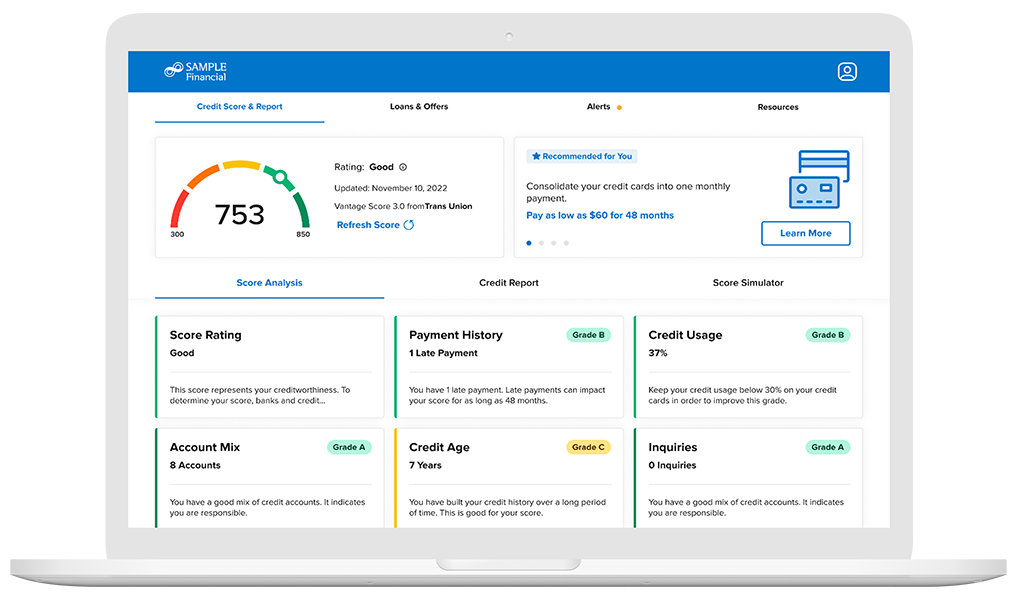Click the credit score gauge indicator knob

coord(281,178)
